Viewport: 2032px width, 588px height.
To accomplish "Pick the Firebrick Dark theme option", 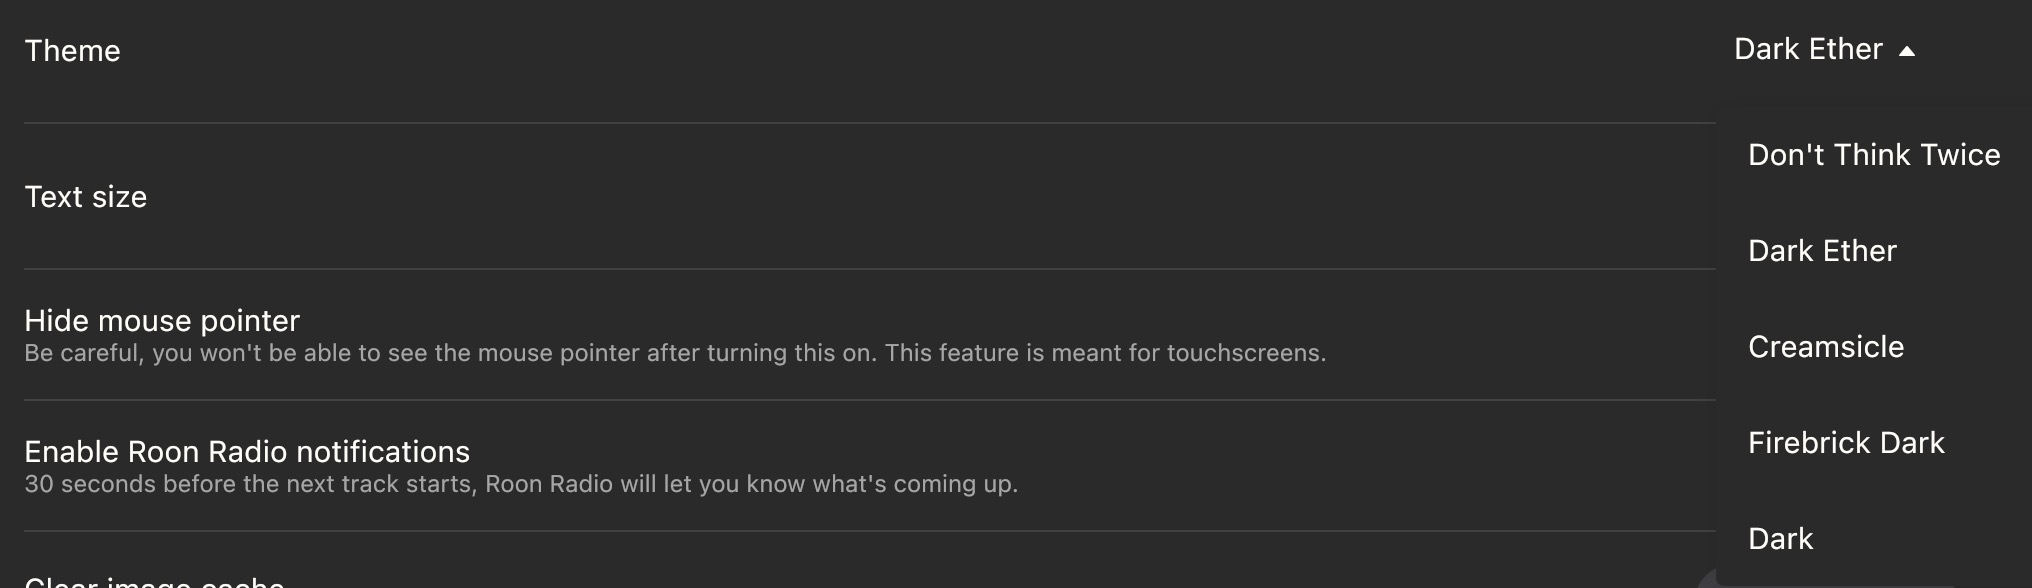I will [1846, 443].
